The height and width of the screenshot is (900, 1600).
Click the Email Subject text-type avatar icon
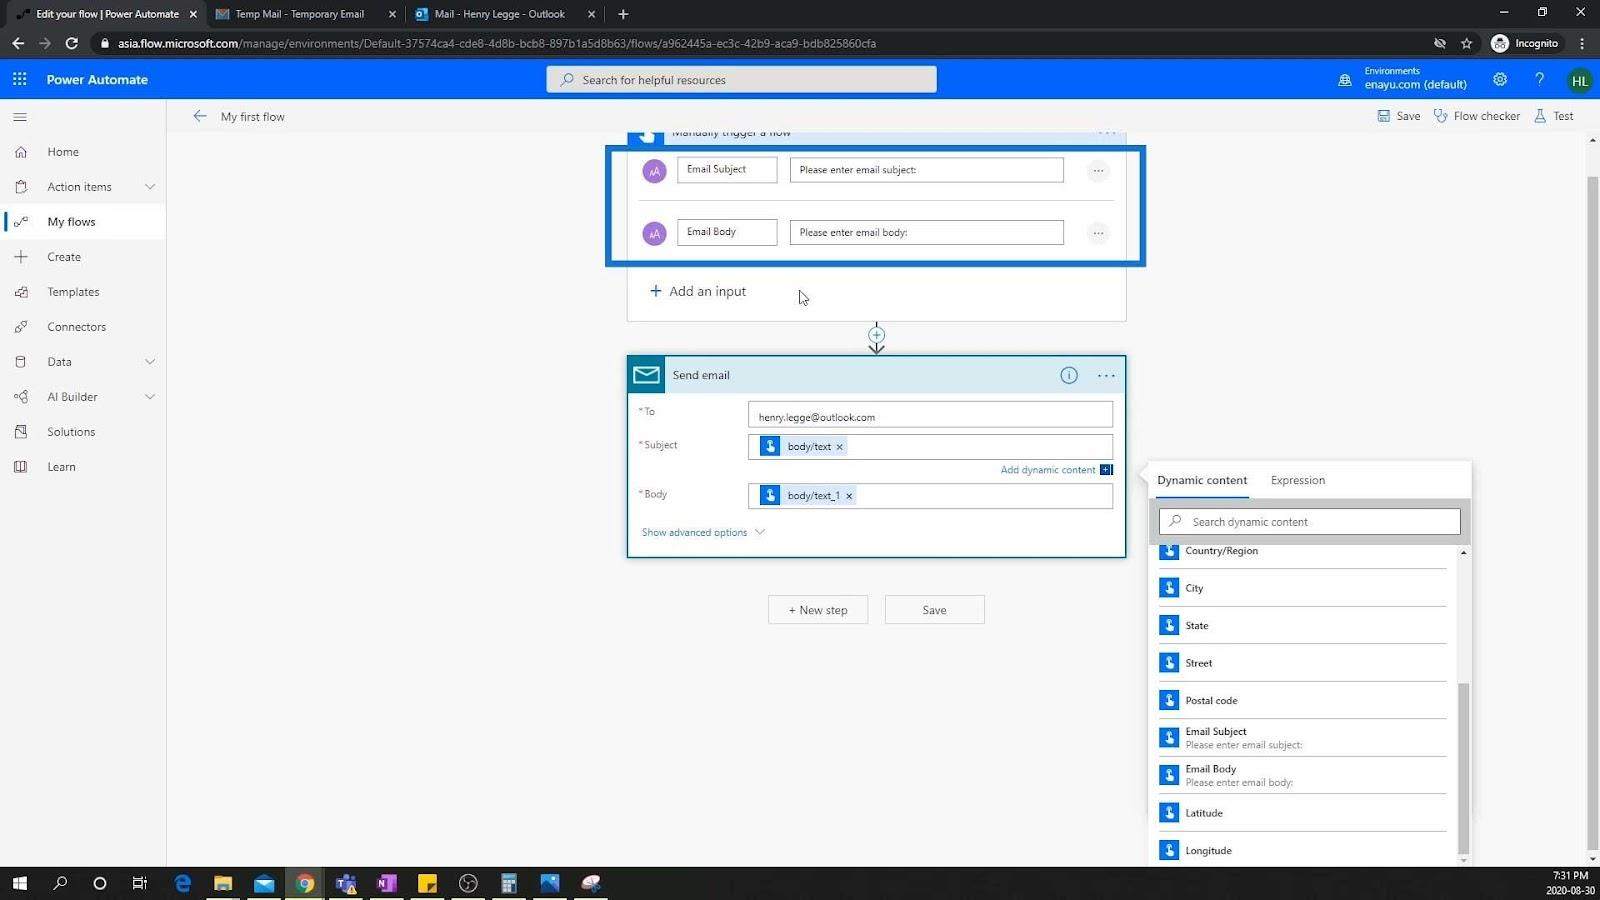[x=654, y=171]
